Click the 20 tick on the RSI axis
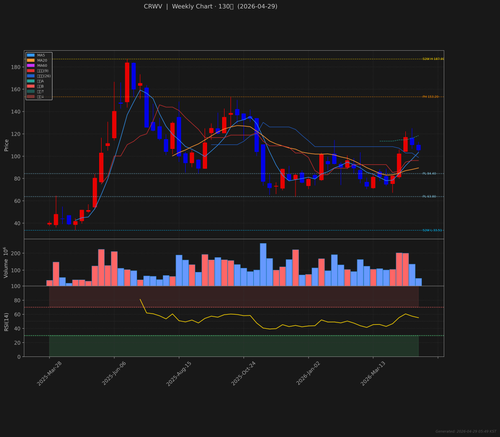The height and width of the screenshot is (437, 500). (x=17, y=343)
